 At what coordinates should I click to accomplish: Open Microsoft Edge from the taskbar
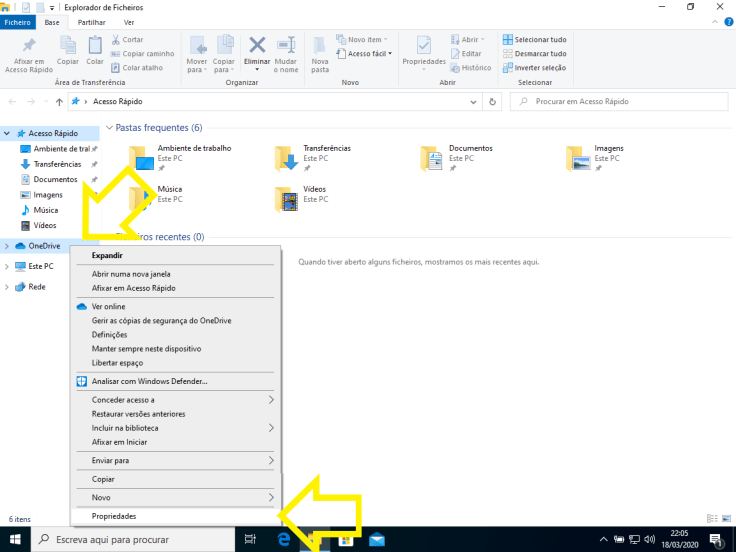click(x=283, y=540)
